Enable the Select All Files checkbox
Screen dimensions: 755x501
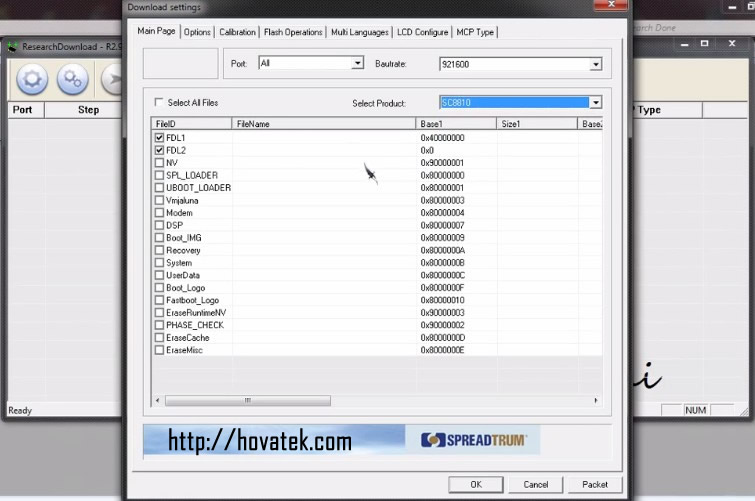coord(160,103)
